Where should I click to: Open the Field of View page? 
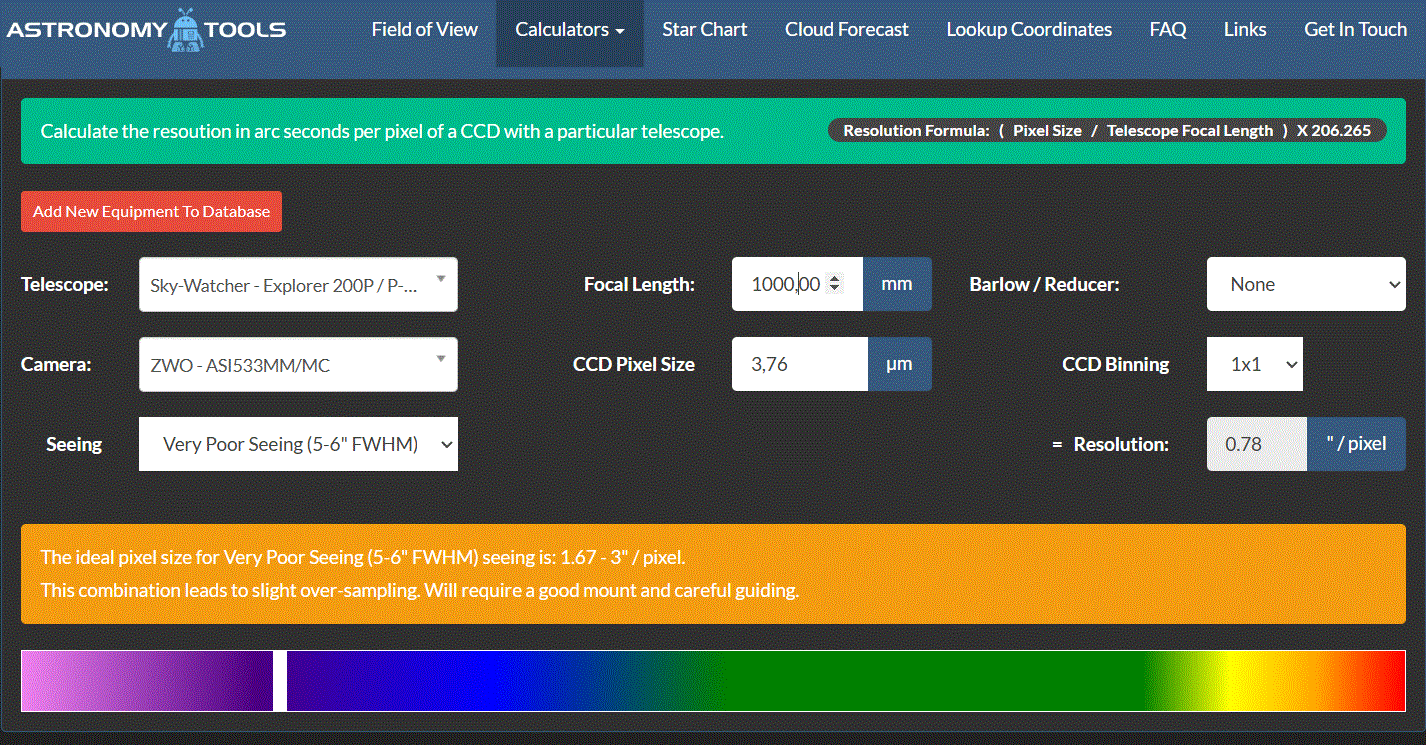(424, 29)
